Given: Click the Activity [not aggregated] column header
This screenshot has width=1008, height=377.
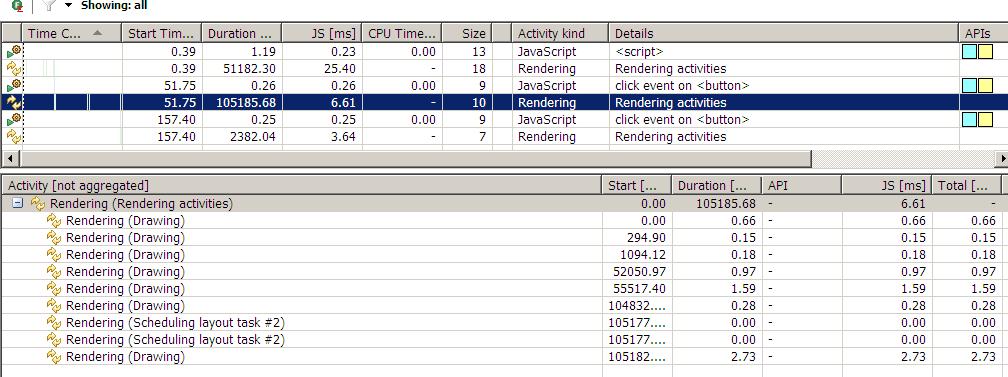Looking at the screenshot, I should coord(301,185).
